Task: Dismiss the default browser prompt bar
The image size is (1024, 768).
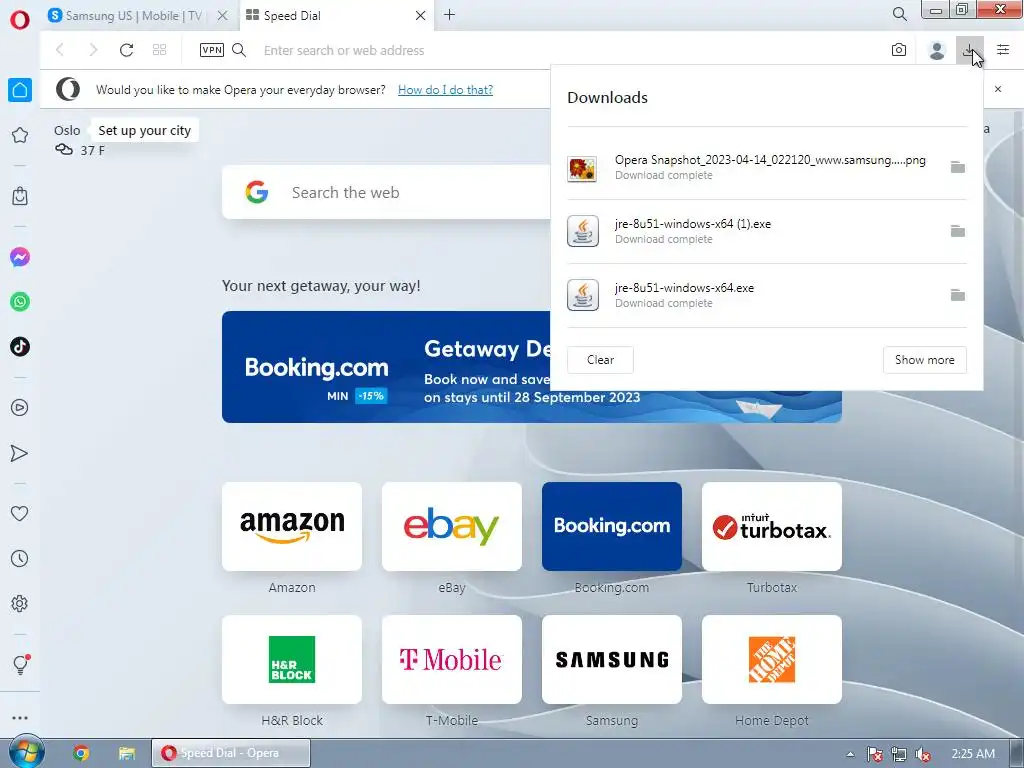Action: (997, 89)
